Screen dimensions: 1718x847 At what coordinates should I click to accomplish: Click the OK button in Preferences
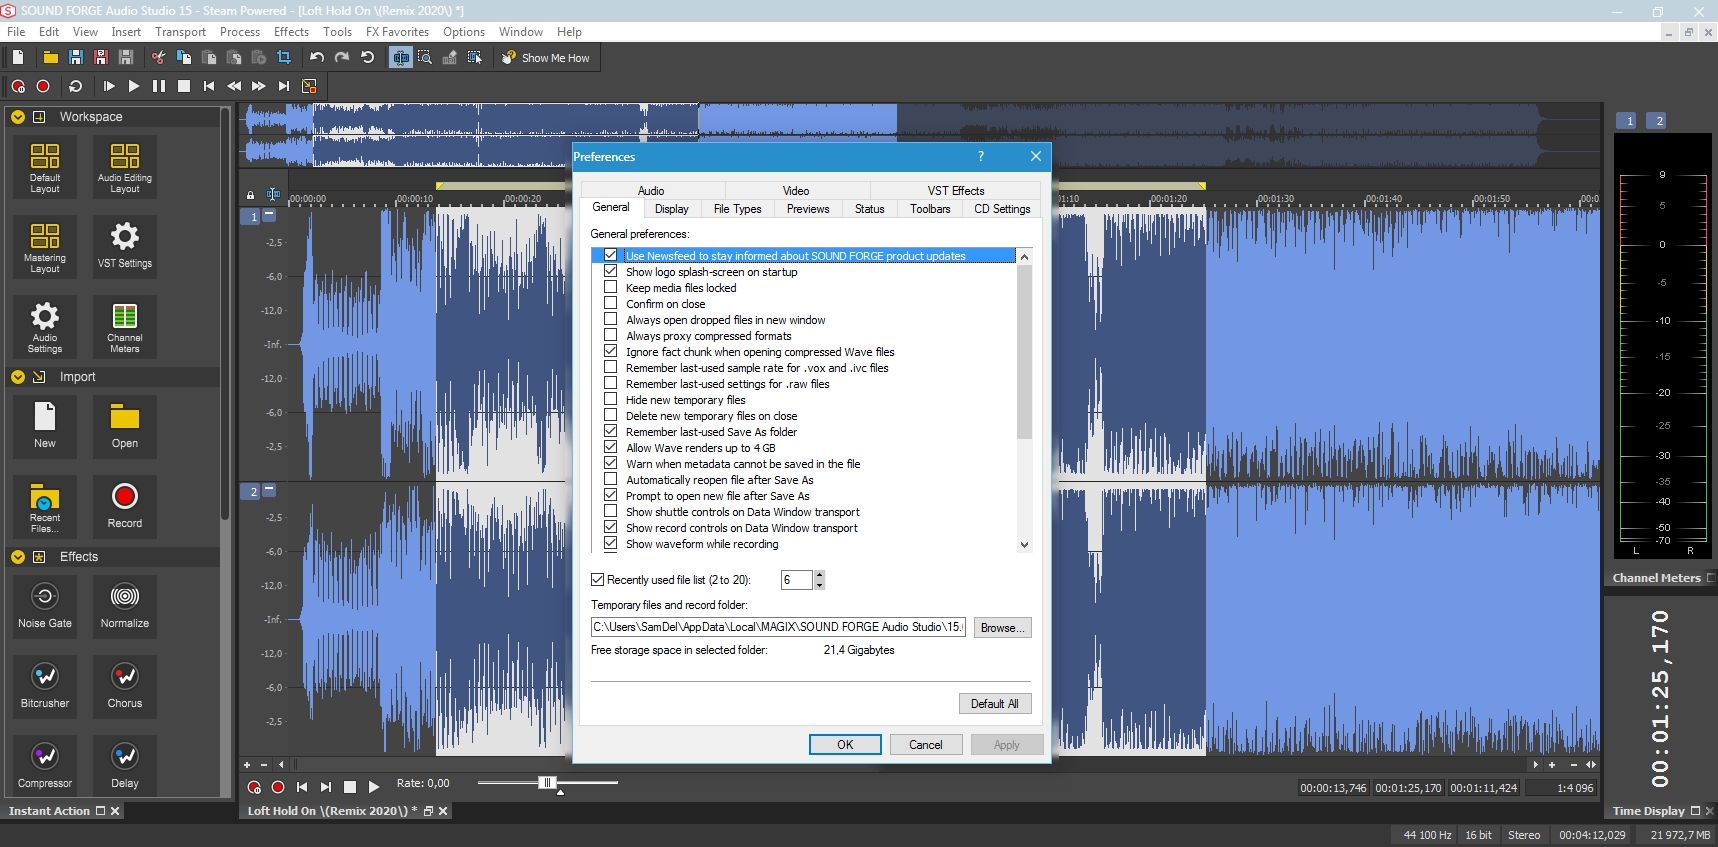point(845,745)
